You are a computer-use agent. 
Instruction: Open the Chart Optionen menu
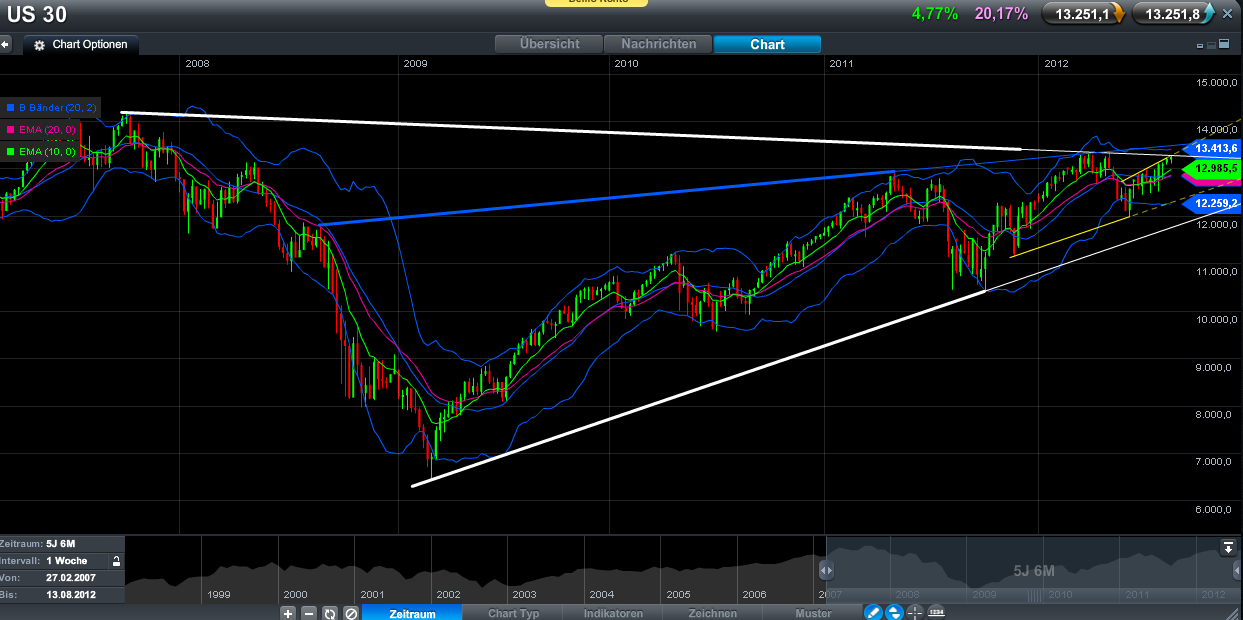(x=81, y=45)
